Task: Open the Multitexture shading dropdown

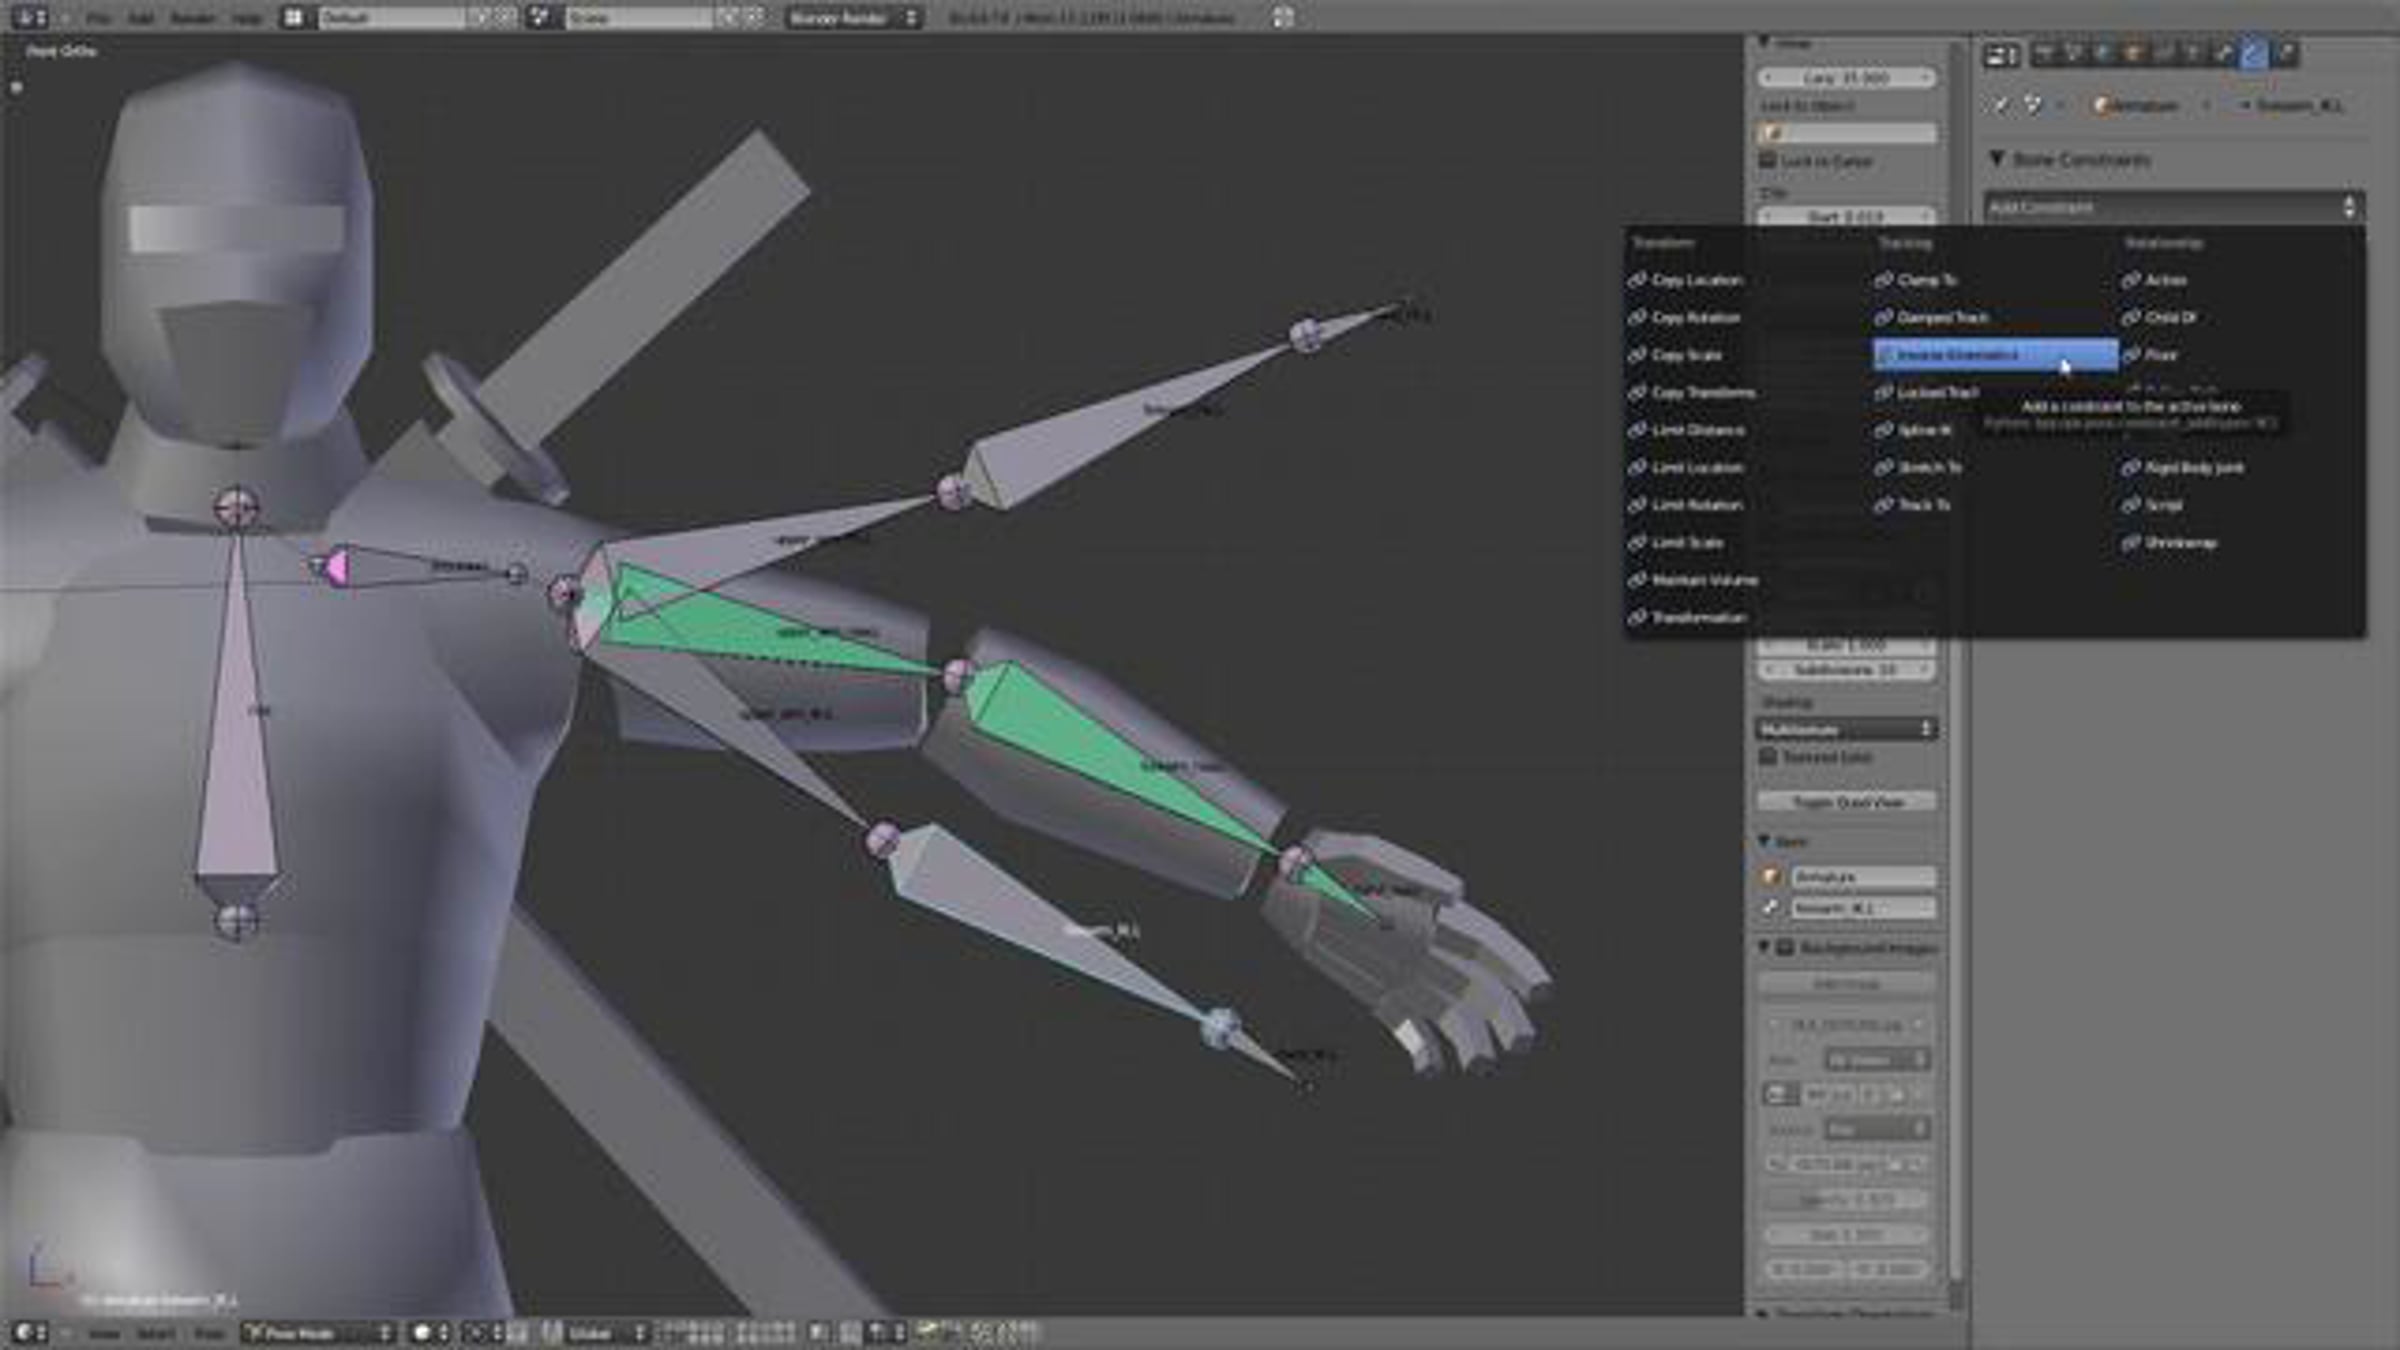Action: [1847, 729]
